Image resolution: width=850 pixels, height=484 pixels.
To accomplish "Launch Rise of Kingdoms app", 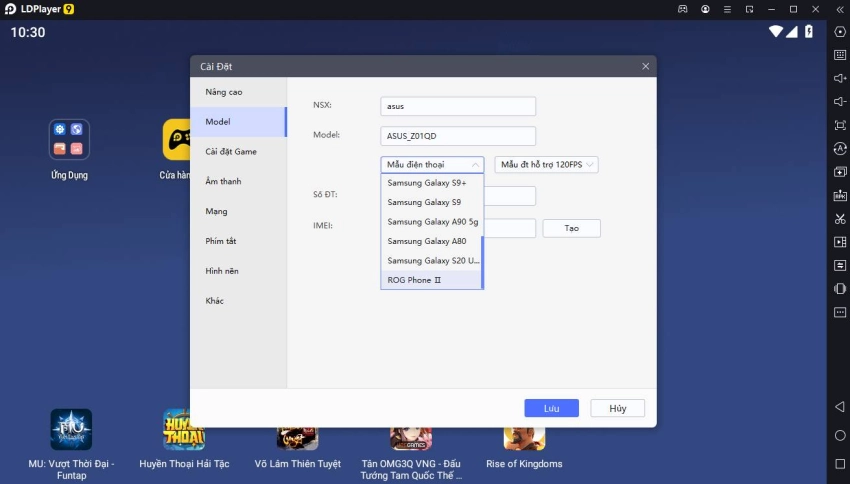I will [x=524, y=439].
